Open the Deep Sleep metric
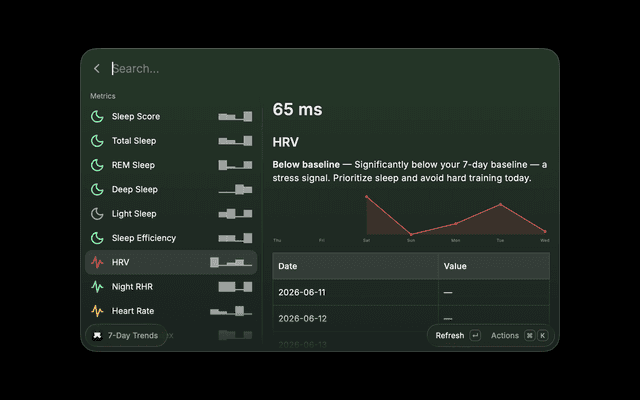The image size is (640, 400). (171, 189)
